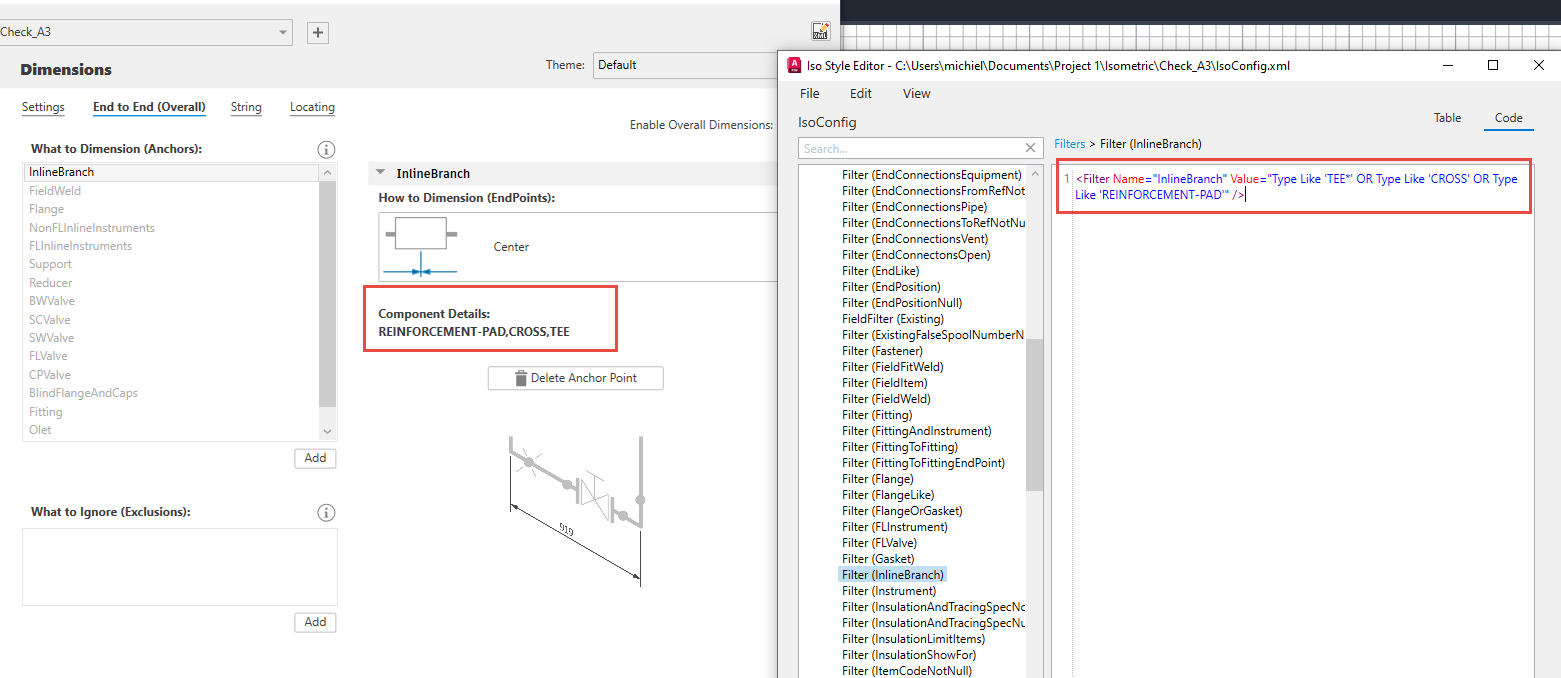Follow the Filters breadcrumb link
The width and height of the screenshot is (1561, 678).
tap(1069, 143)
